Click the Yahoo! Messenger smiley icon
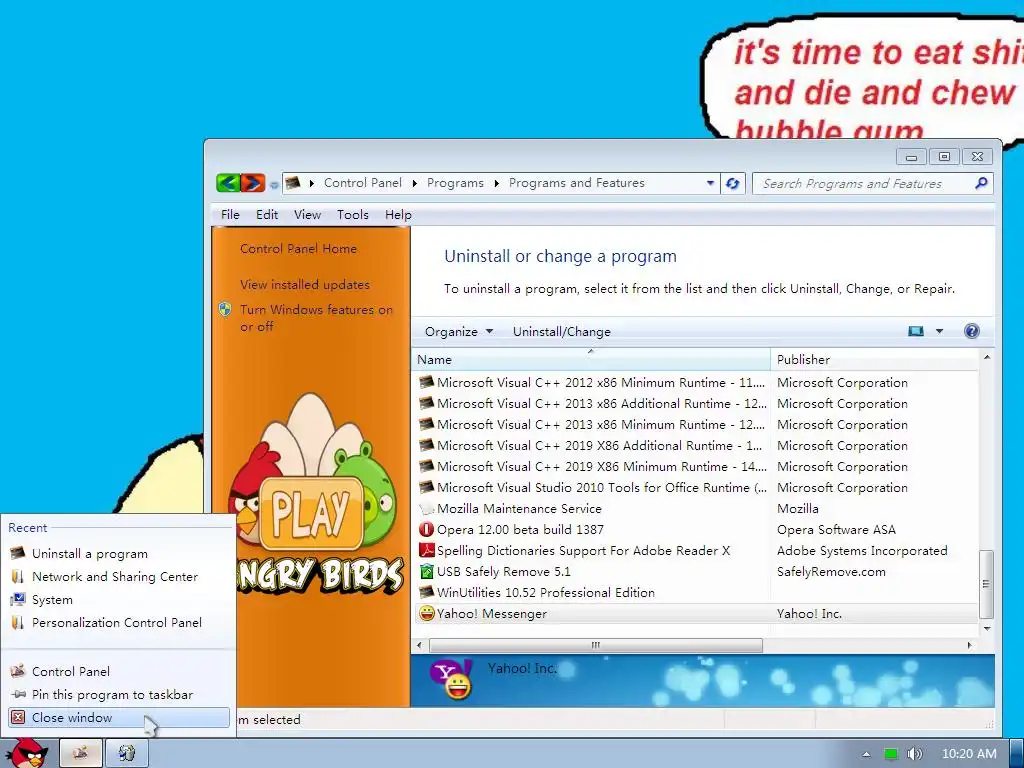The image size is (1024, 768). (x=426, y=613)
